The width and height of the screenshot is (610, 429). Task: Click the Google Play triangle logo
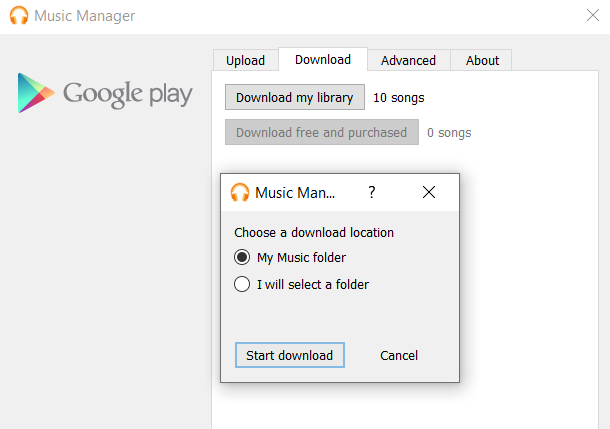36,93
